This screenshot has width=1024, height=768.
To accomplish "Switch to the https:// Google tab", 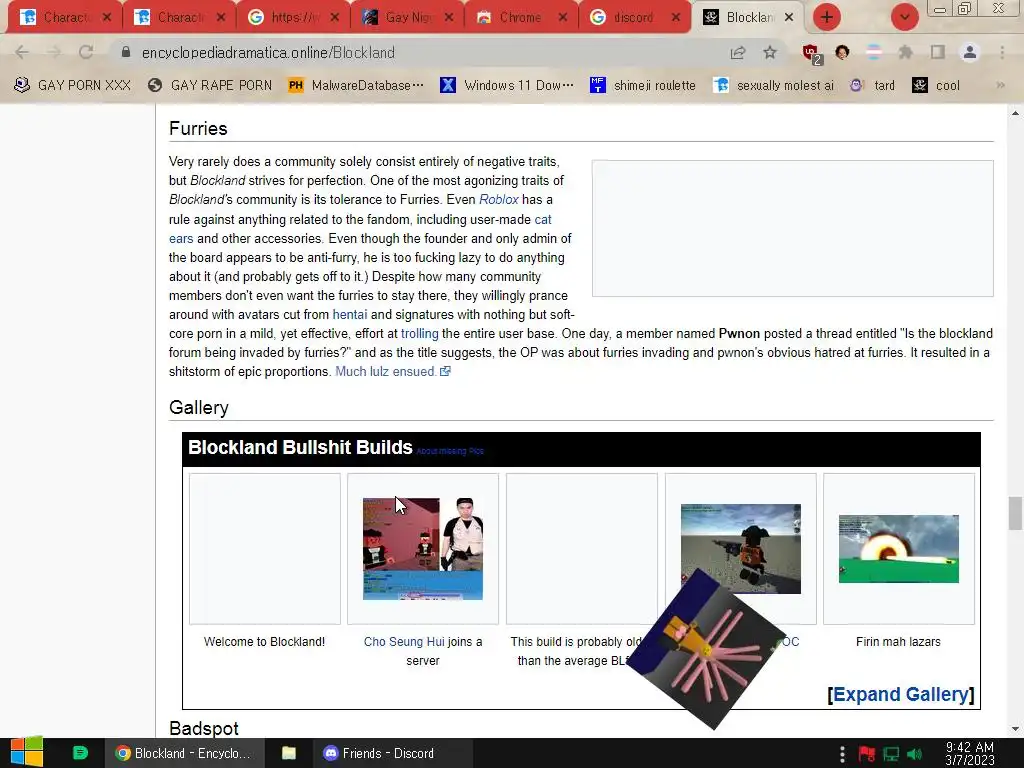I will click(292, 17).
